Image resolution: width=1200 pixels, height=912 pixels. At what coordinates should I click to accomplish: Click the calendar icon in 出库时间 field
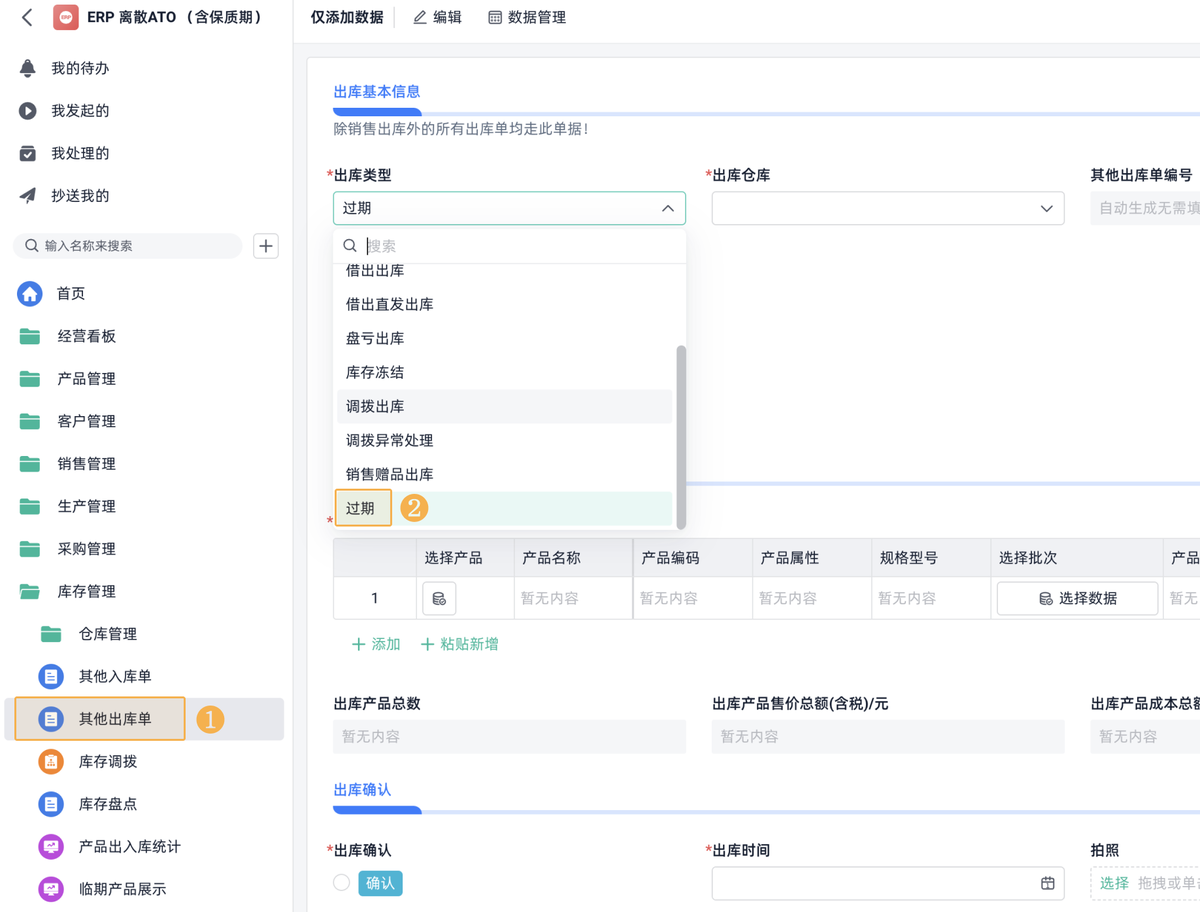click(1047, 883)
